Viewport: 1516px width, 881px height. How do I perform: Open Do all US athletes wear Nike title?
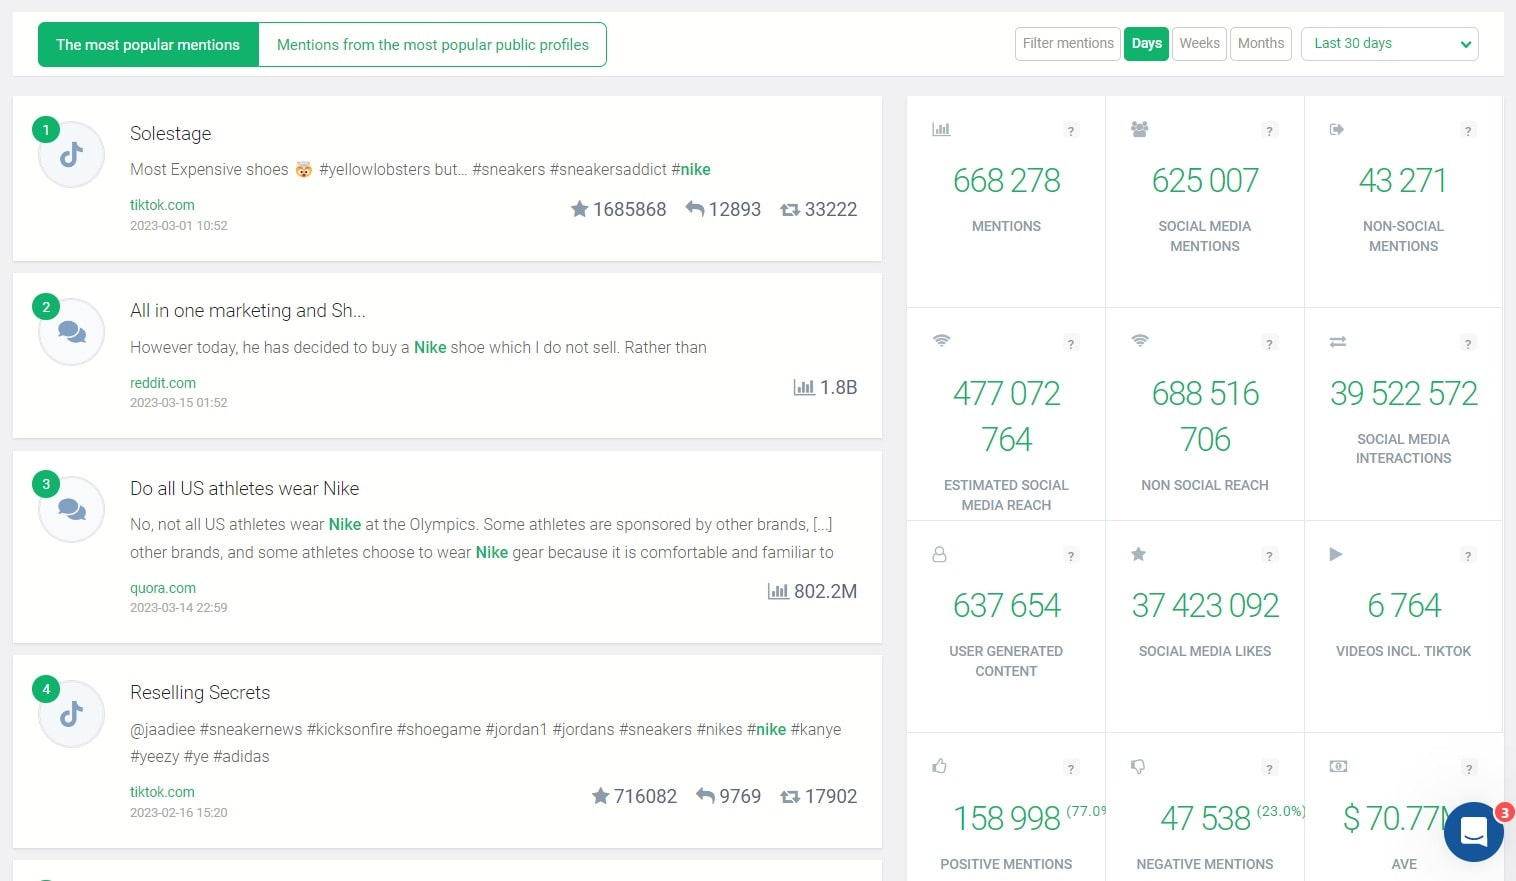coord(245,489)
